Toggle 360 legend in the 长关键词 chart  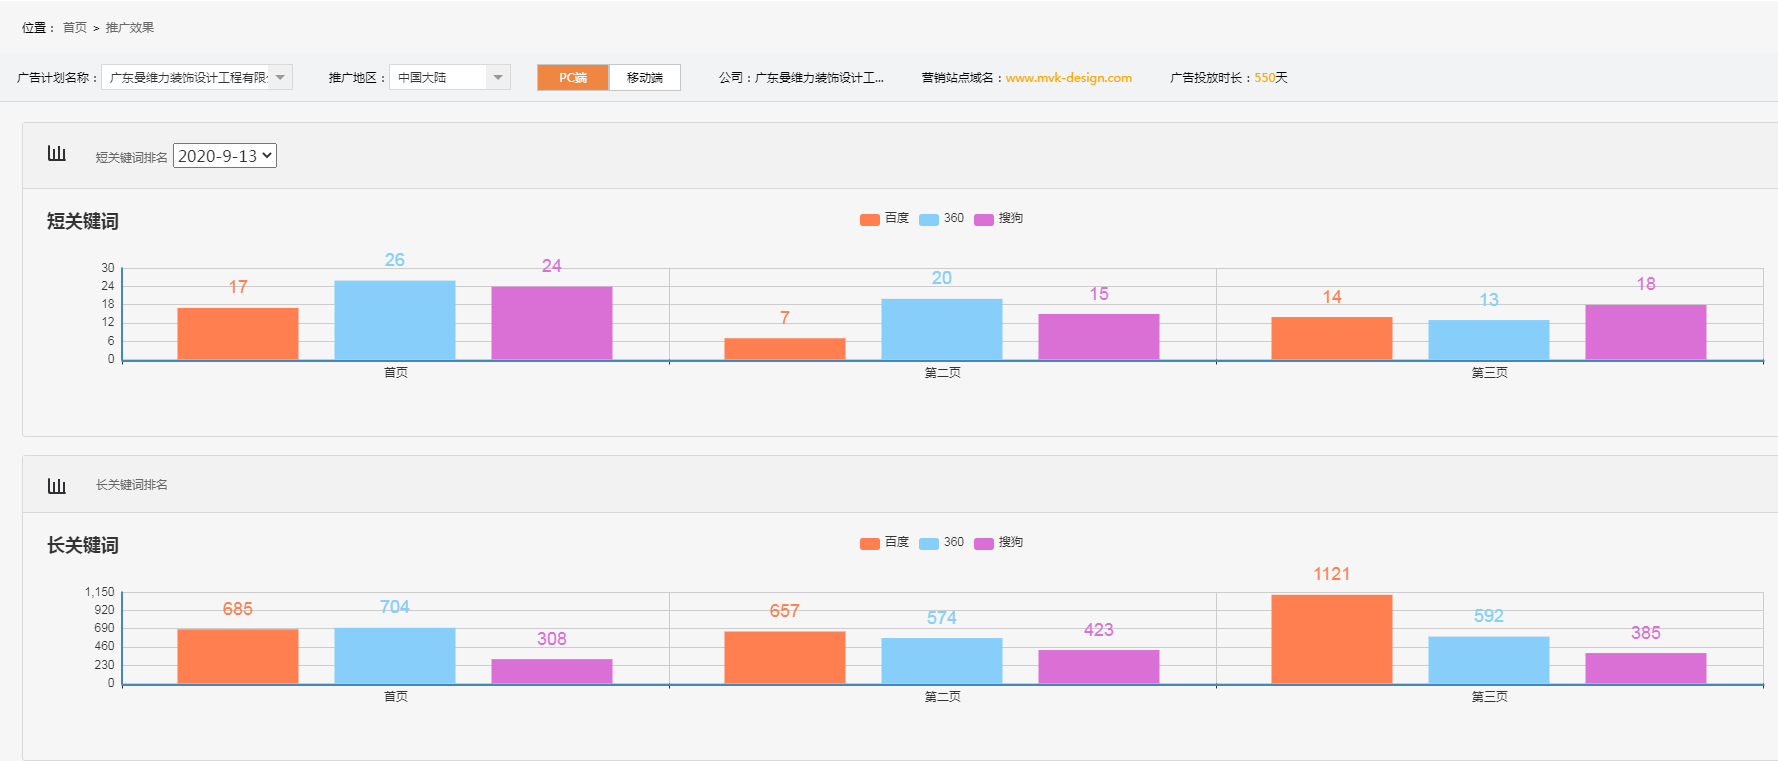(x=942, y=543)
